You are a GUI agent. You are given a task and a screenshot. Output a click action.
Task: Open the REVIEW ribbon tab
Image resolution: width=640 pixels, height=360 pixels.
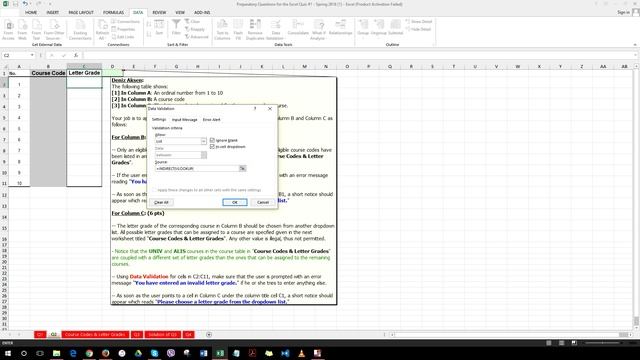[159, 13]
